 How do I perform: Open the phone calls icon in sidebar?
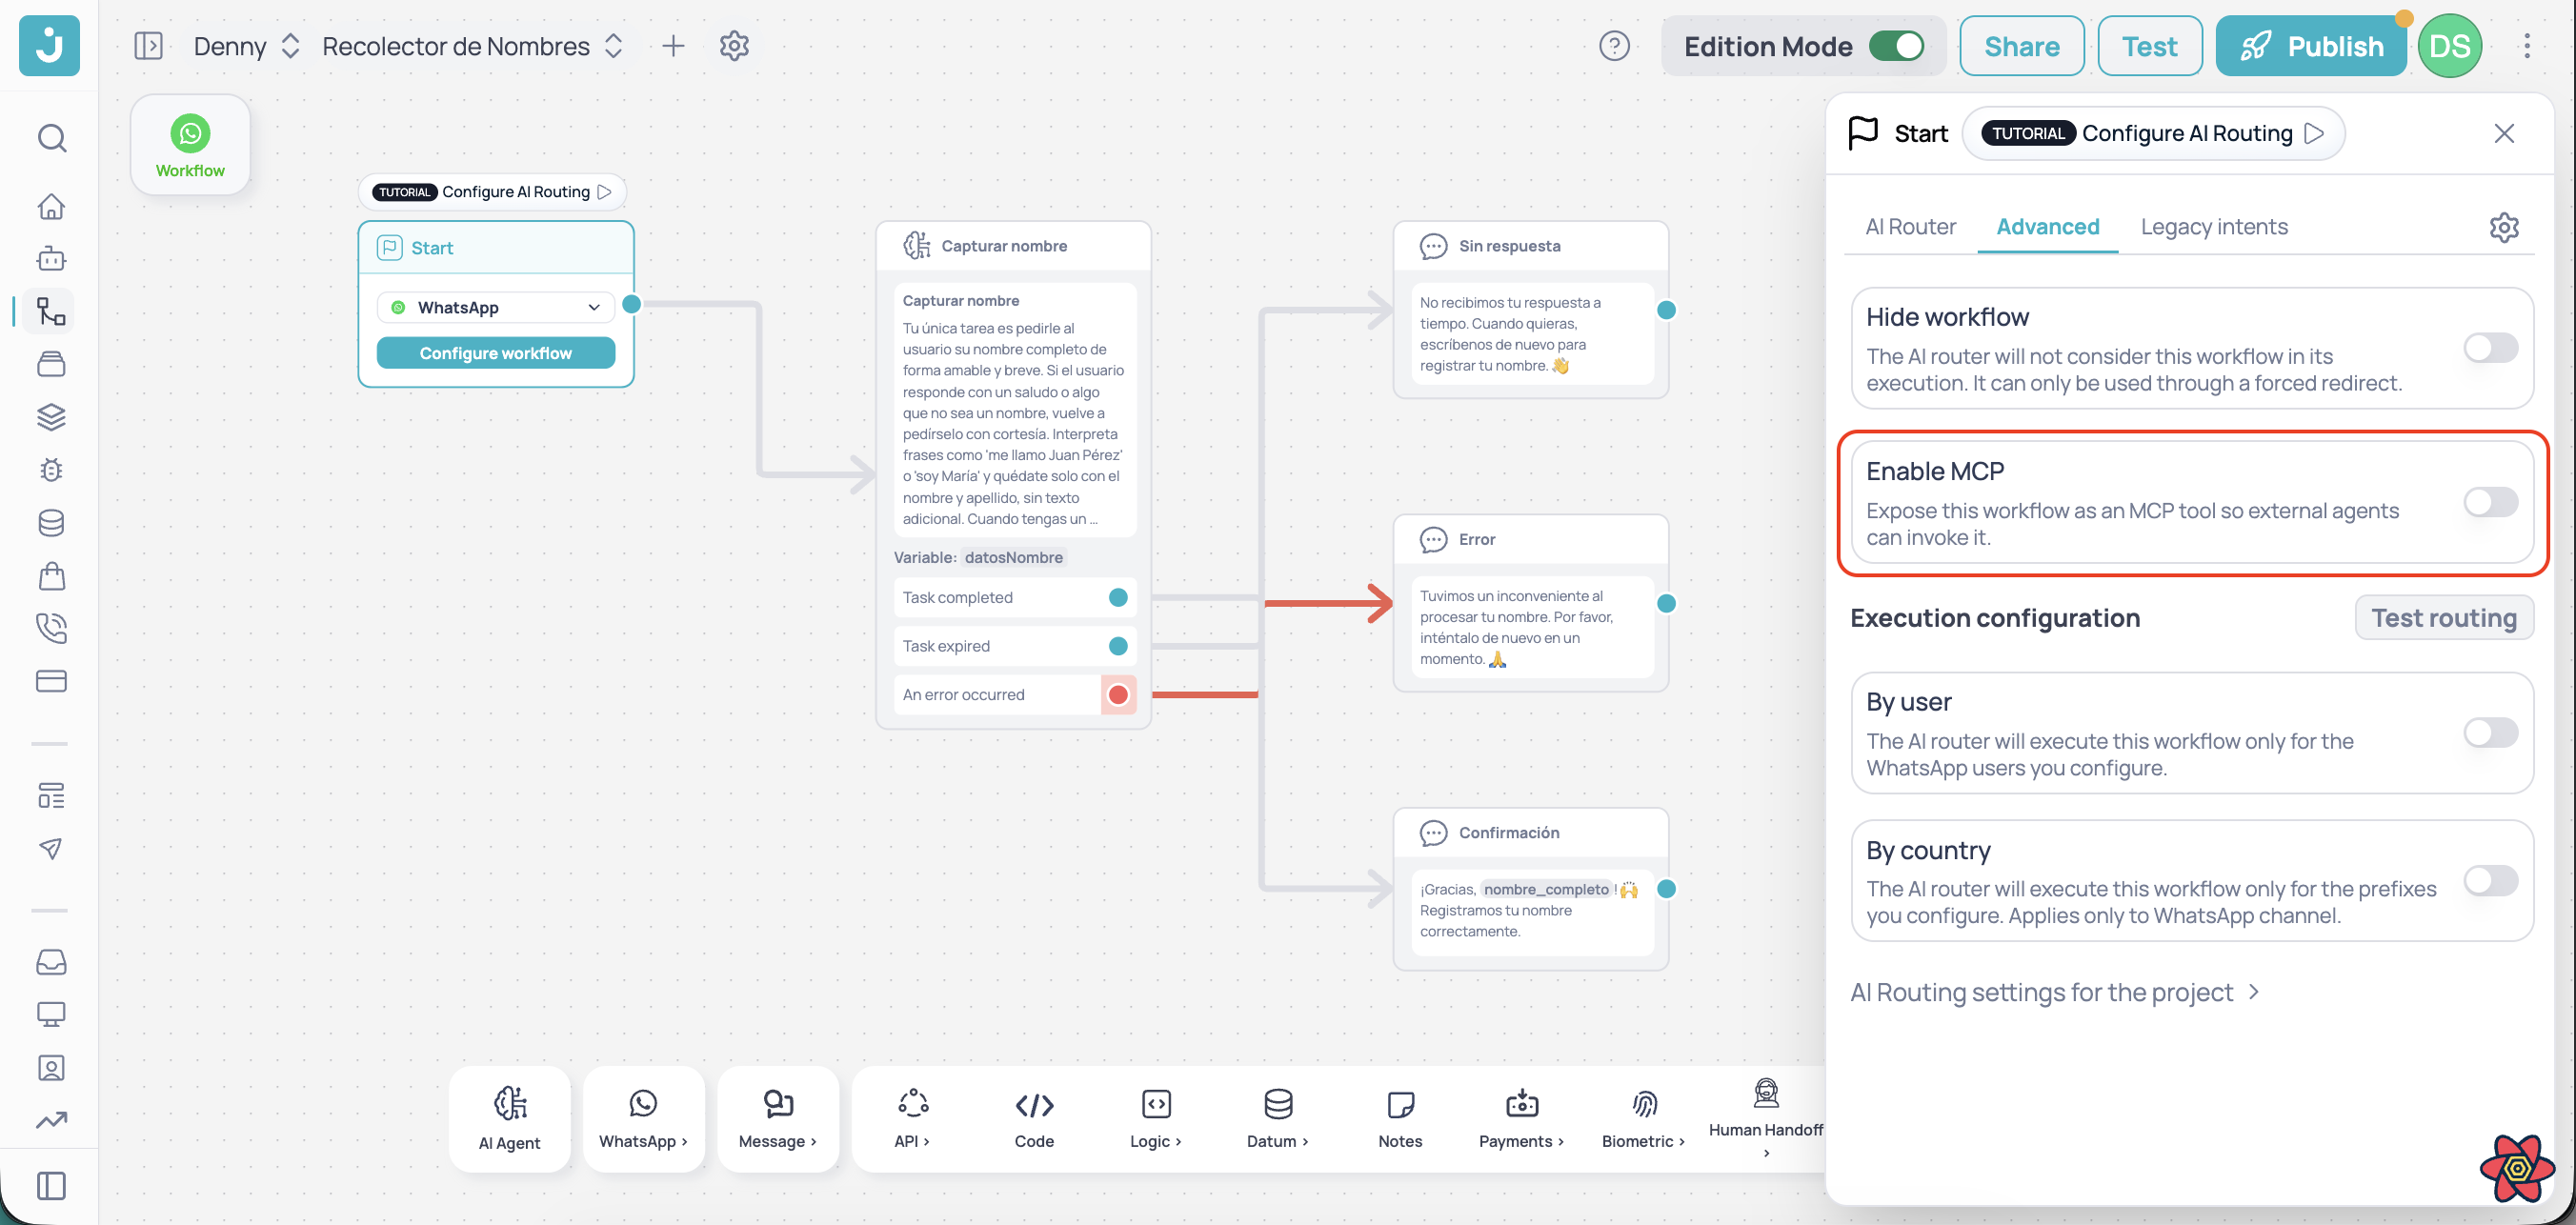[52, 628]
